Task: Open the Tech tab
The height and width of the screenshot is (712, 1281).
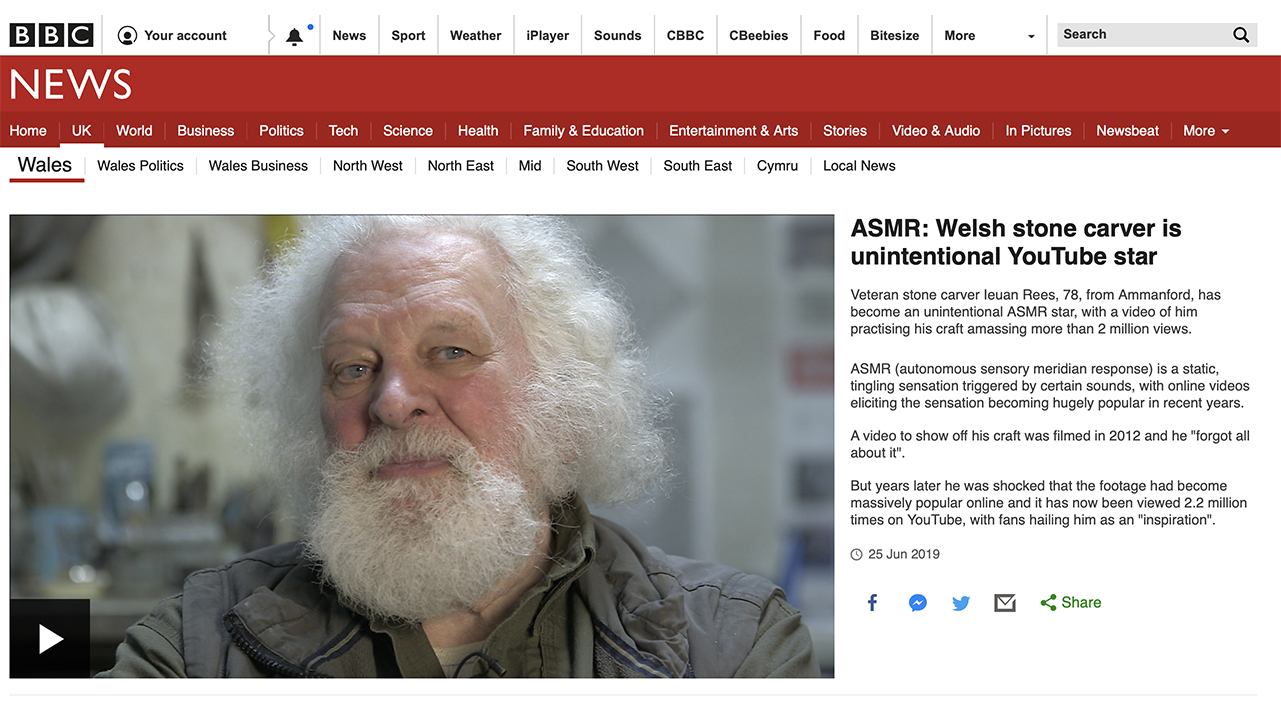Action: coord(343,131)
